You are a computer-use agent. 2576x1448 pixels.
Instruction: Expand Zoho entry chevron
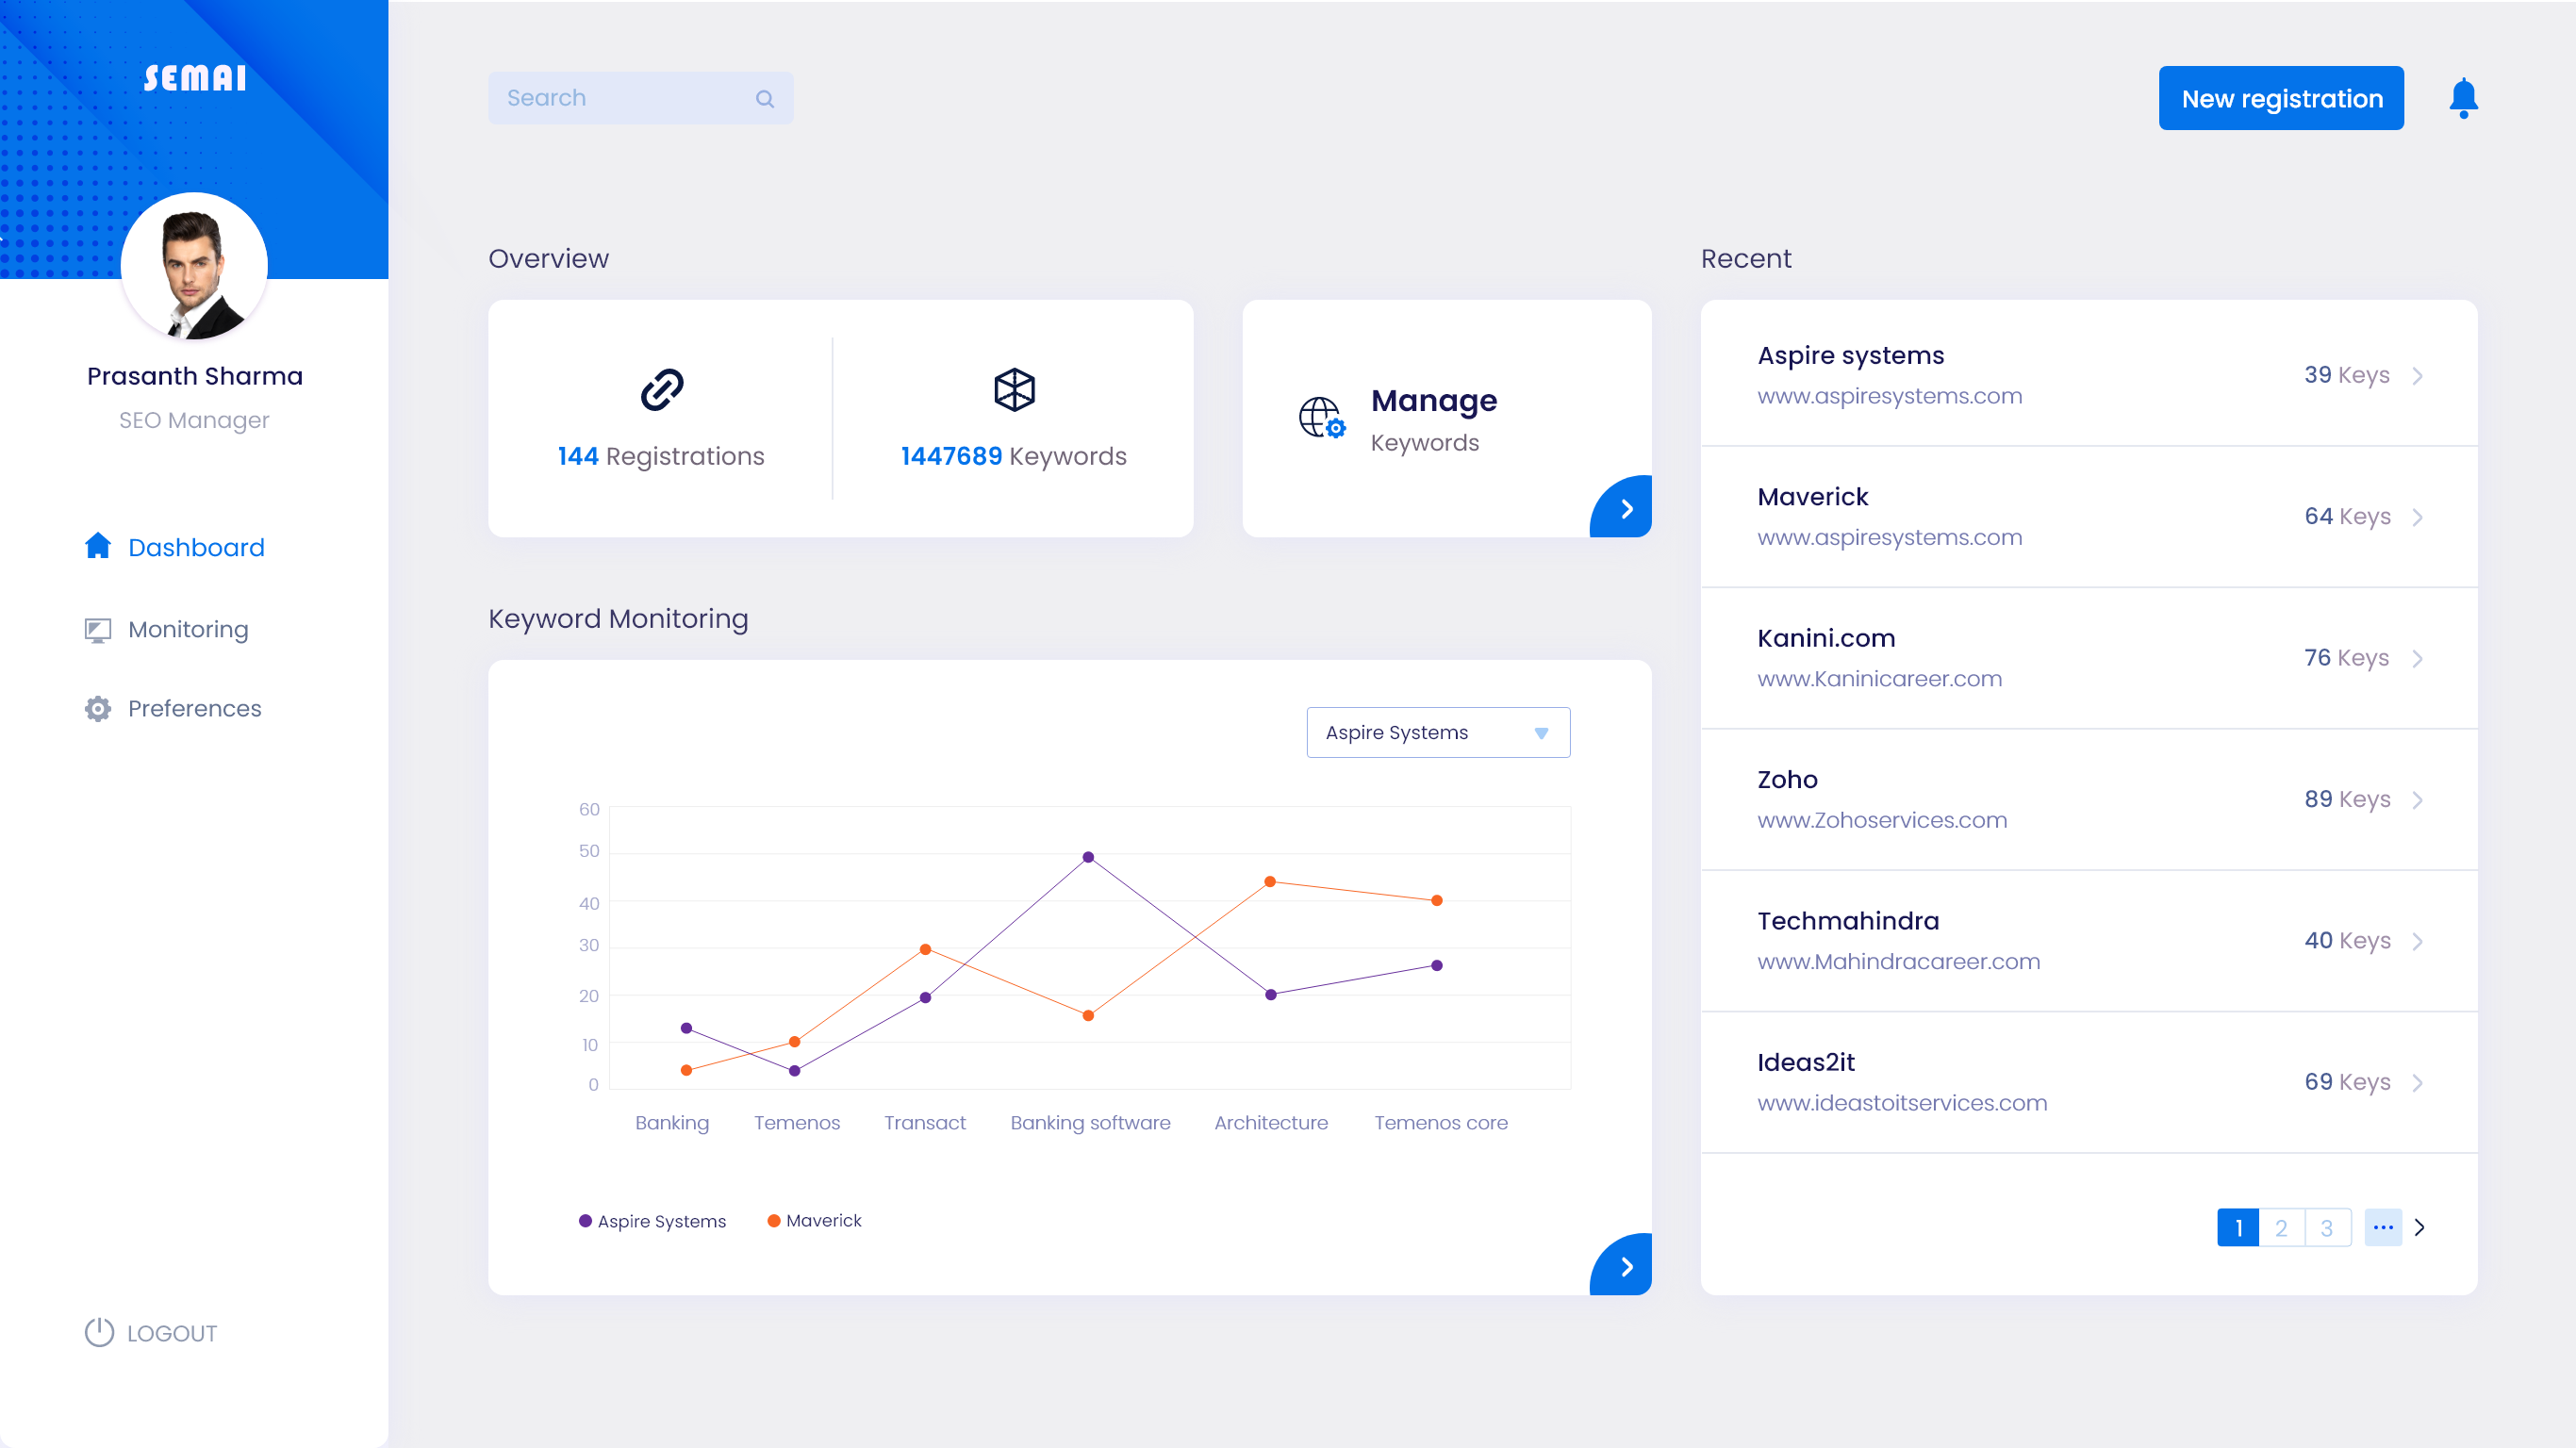tap(2417, 800)
